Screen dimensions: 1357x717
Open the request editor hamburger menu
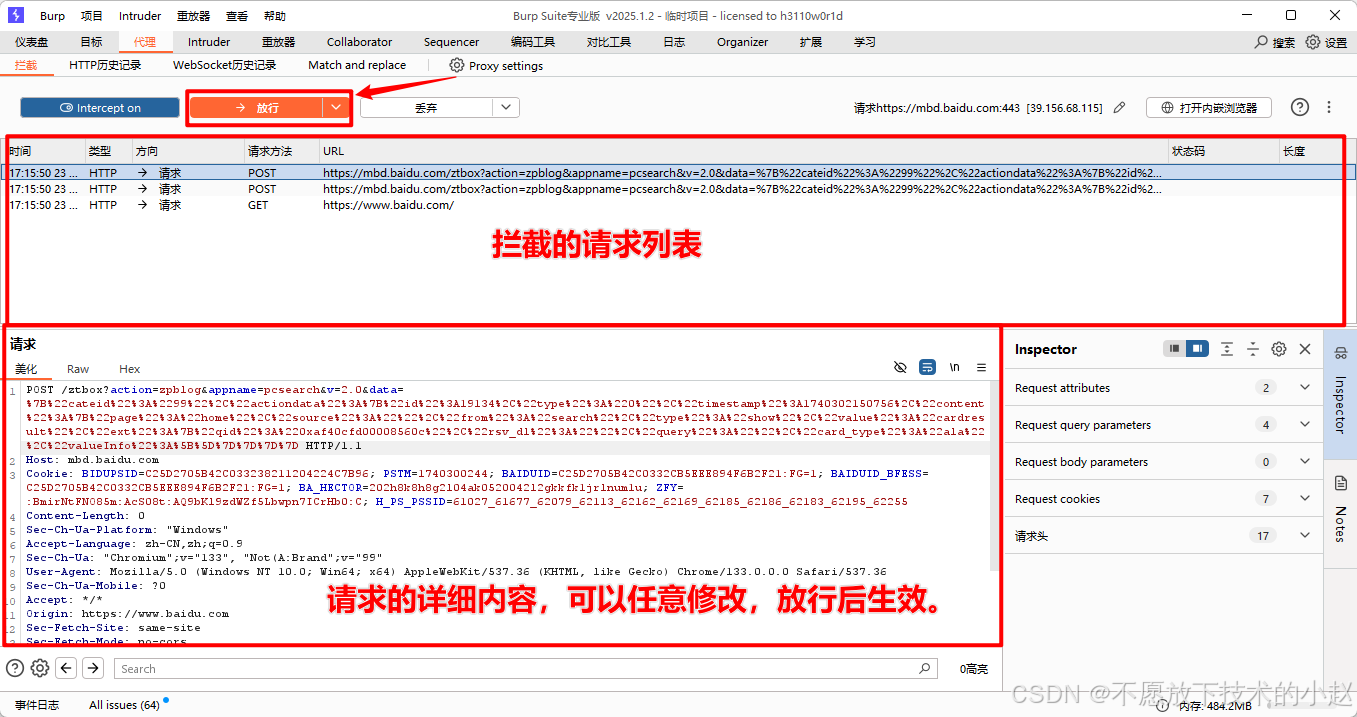click(981, 368)
